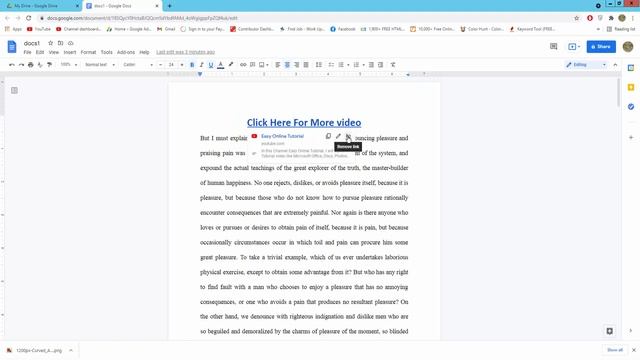Click the Explore button at bottom right
640x360 pixels.
609,331
